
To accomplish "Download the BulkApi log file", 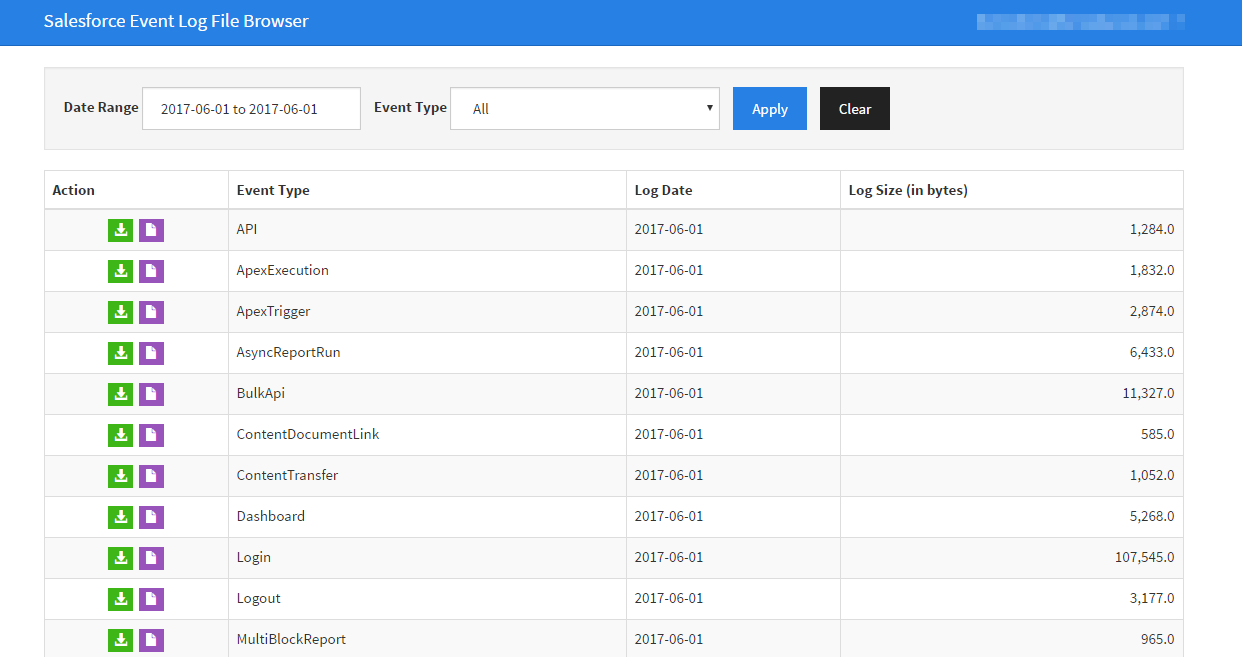I will point(121,394).
